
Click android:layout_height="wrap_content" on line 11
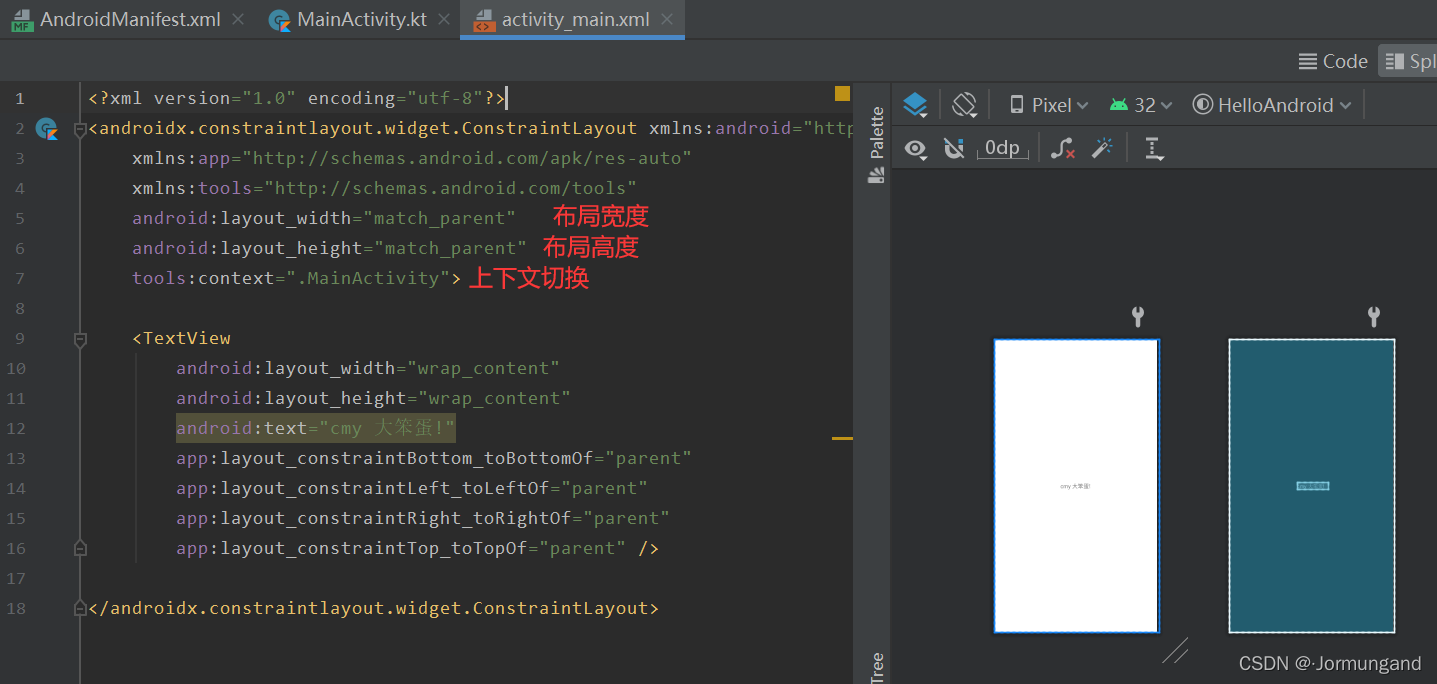click(x=373, y=398)
